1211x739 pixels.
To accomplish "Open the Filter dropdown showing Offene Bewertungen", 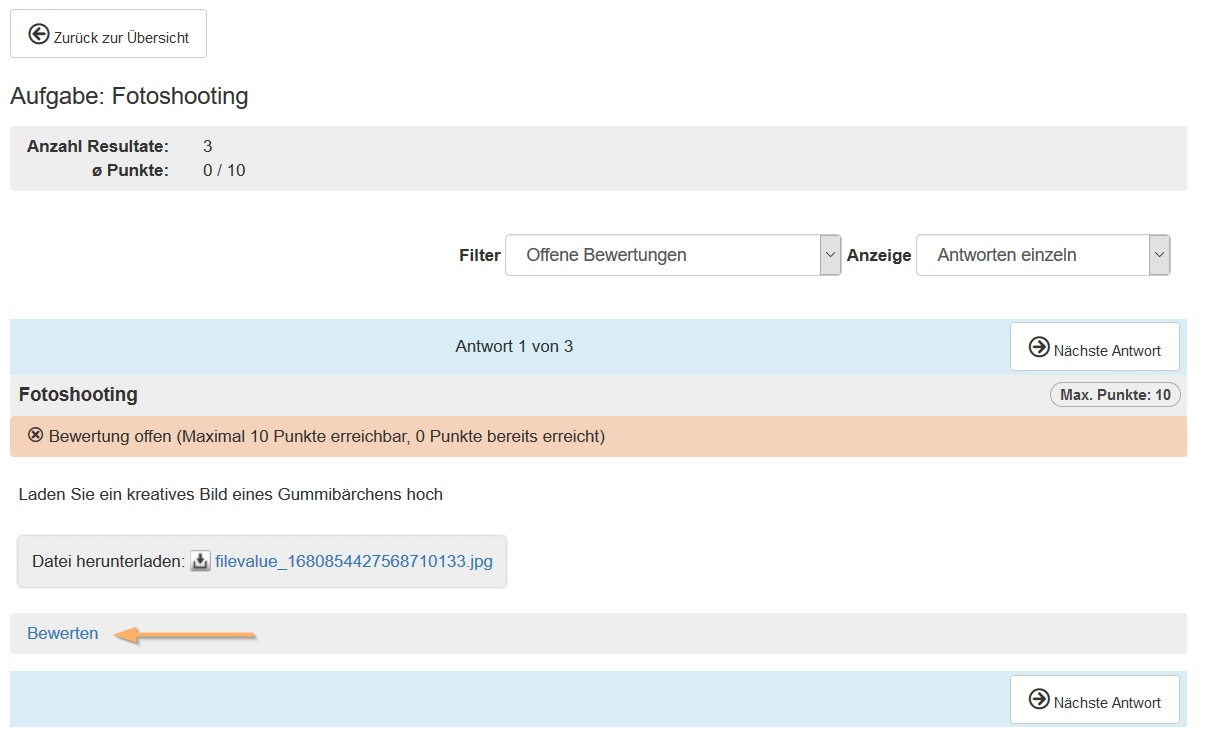I will pos(662,255).
